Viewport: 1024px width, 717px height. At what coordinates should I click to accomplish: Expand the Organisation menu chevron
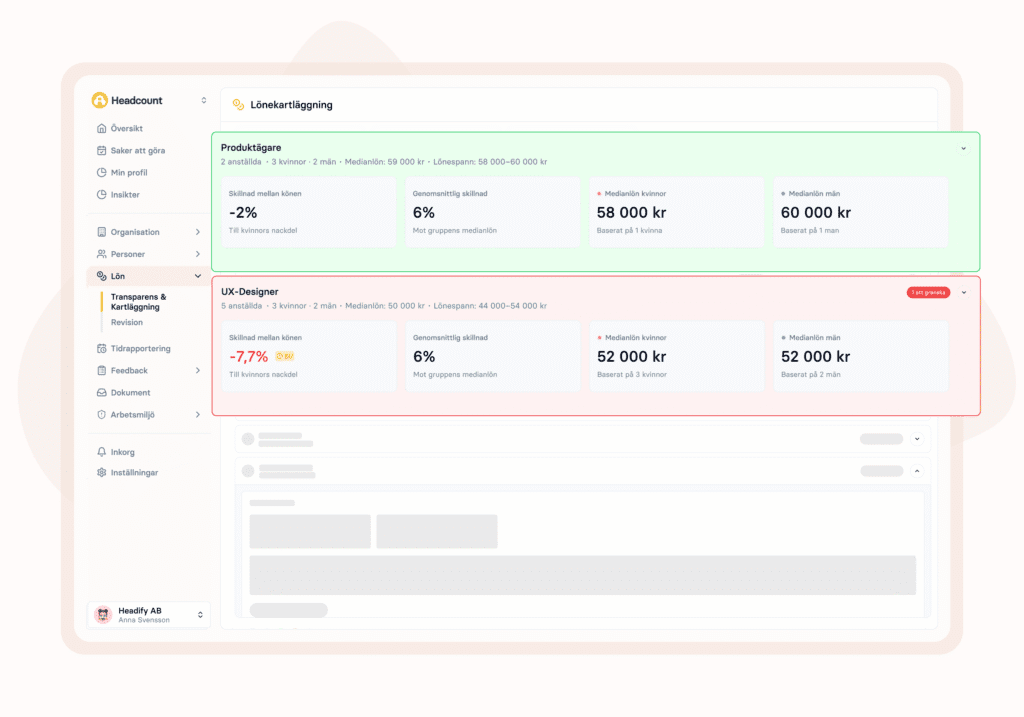coord(198,232)
